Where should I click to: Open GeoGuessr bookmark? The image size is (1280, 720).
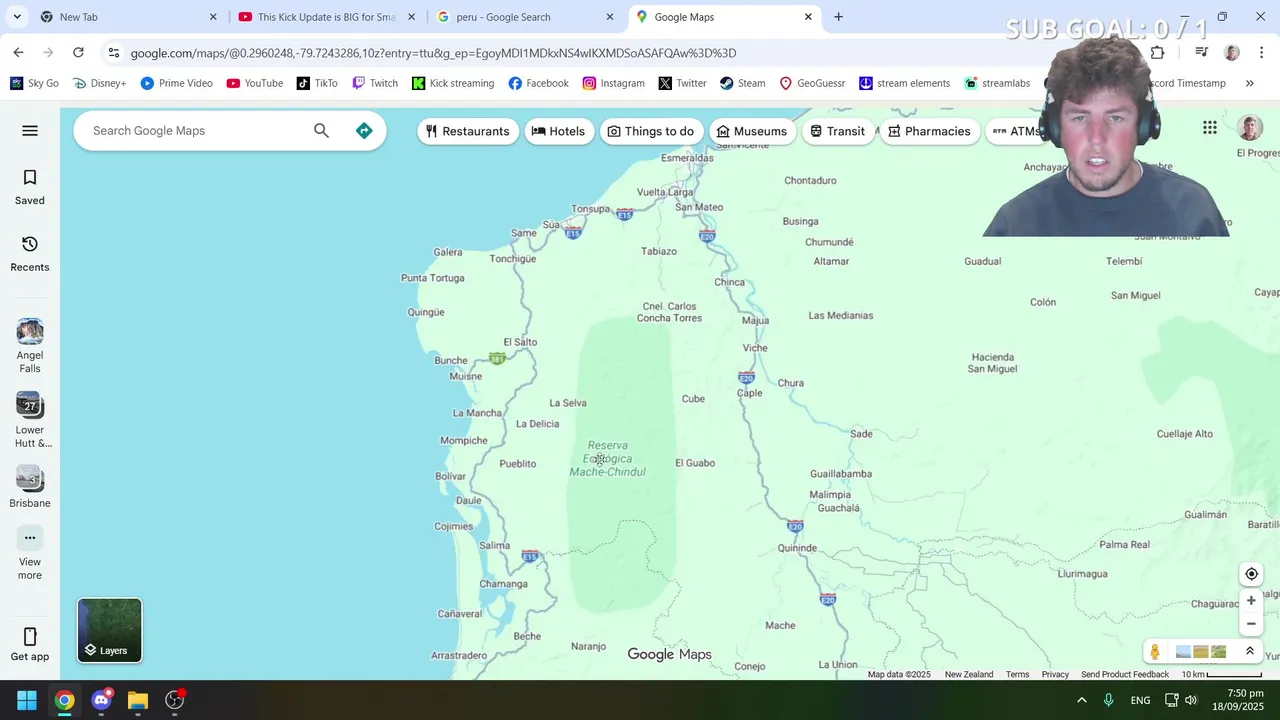812,83
